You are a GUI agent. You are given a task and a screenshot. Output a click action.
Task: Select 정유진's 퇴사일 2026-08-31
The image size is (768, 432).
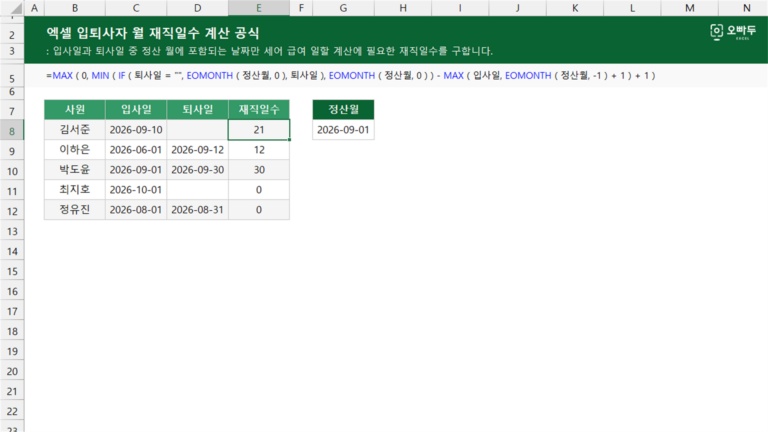click(197, 210)
